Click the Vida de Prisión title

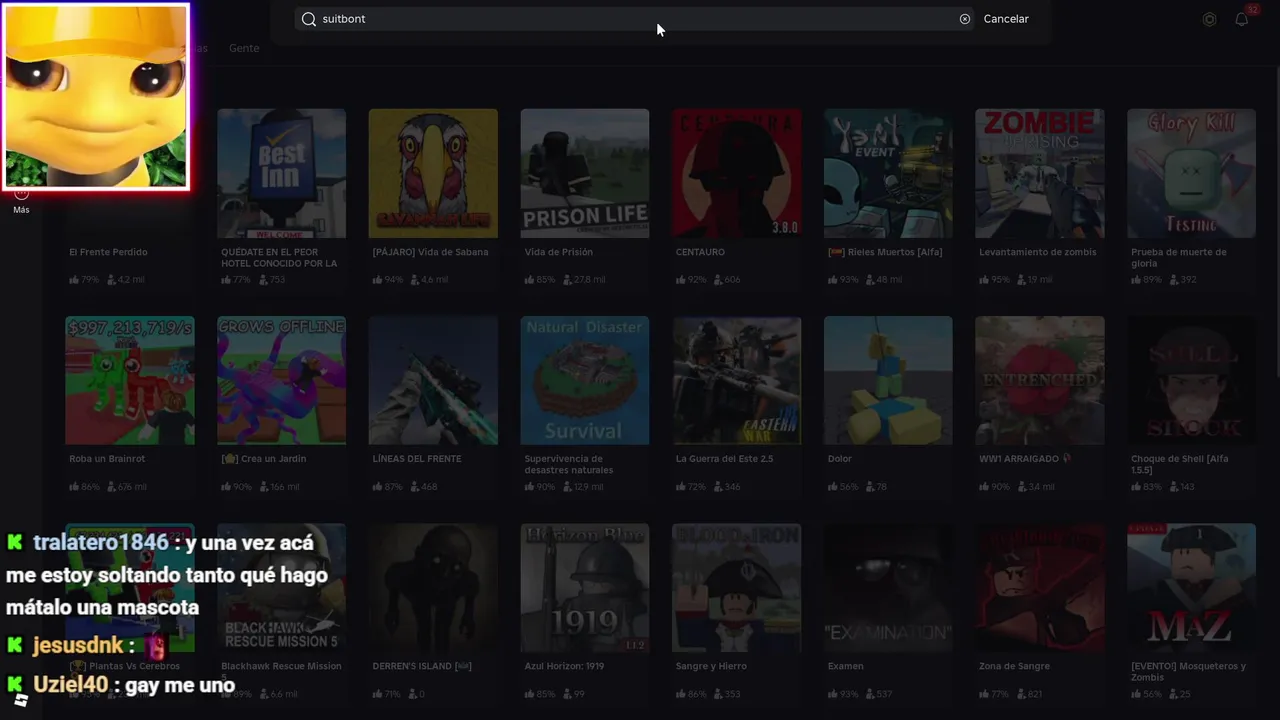[x=559, y=252]
